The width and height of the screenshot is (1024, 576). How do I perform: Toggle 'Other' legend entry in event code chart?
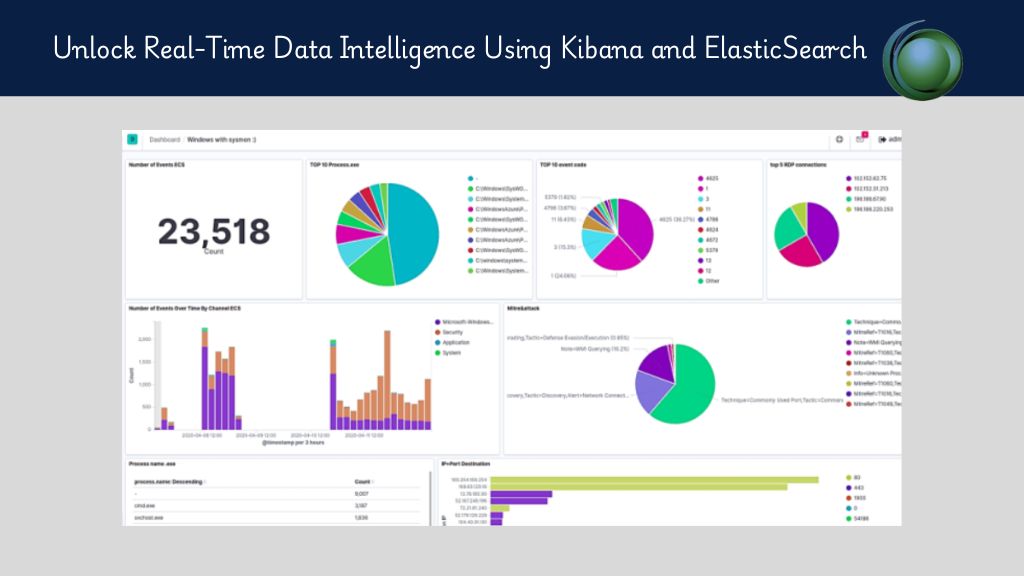click(x=709, y=281)
